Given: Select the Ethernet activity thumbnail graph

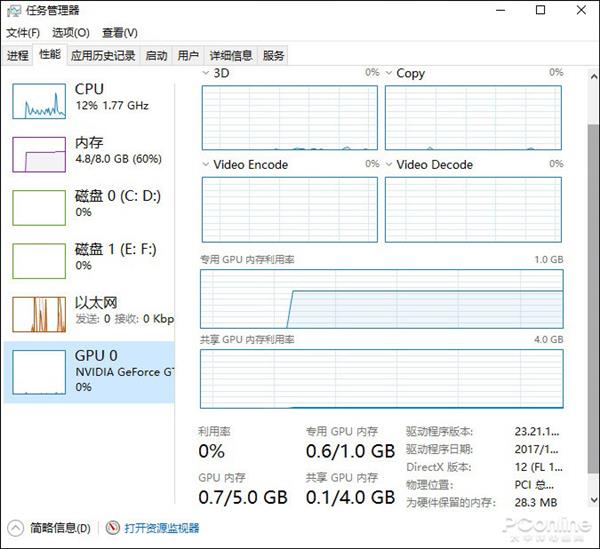Looking at the screenshot, I should click(39, 314).
